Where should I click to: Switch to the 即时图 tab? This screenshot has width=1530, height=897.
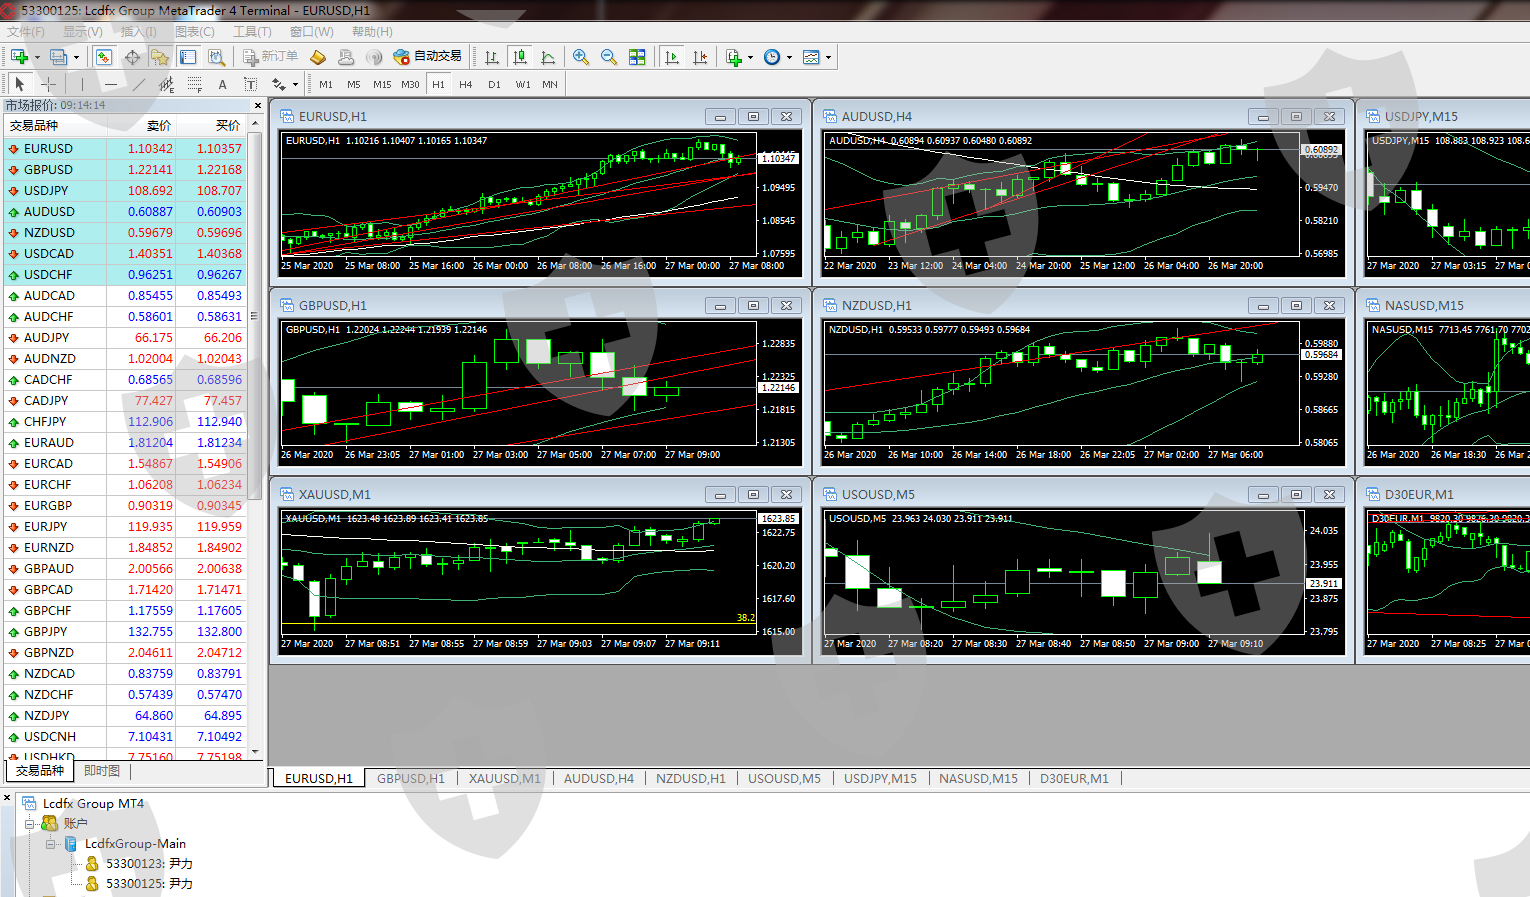point(102,771)
